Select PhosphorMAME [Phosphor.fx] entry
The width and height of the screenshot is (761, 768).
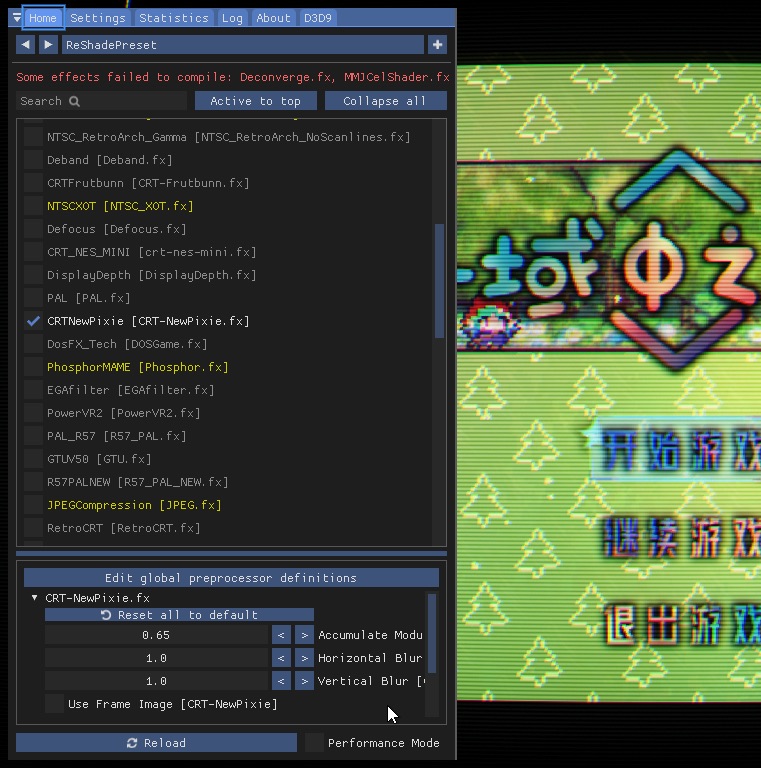click(x=138, y=367)
